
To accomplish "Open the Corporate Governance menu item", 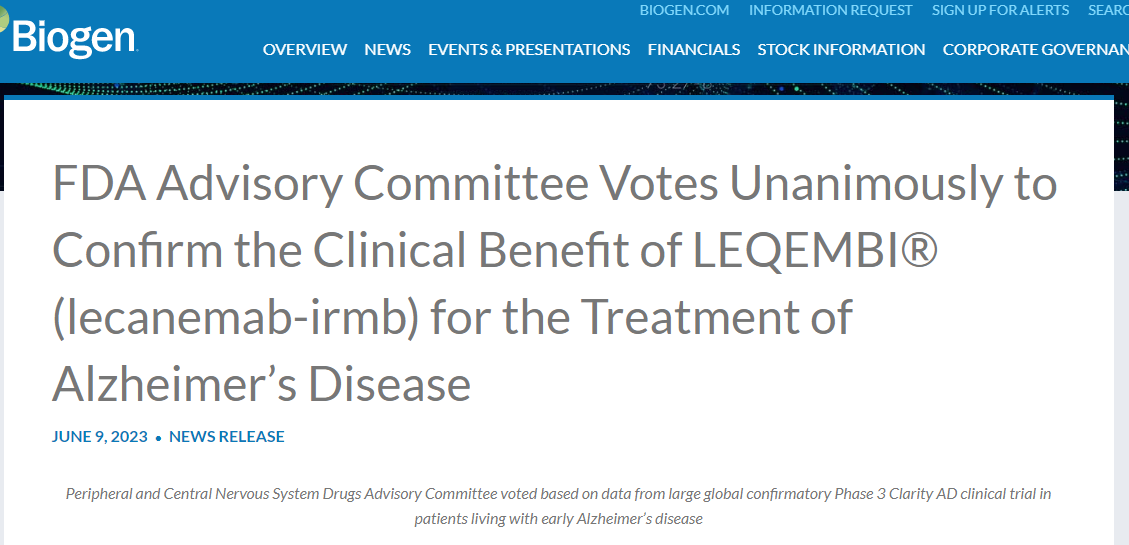I will [1035, 49].
